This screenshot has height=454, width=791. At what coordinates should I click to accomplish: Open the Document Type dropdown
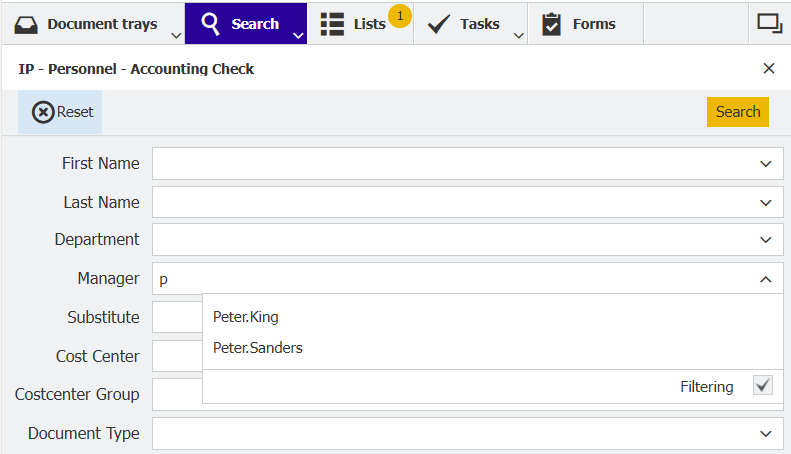[765, 434]
